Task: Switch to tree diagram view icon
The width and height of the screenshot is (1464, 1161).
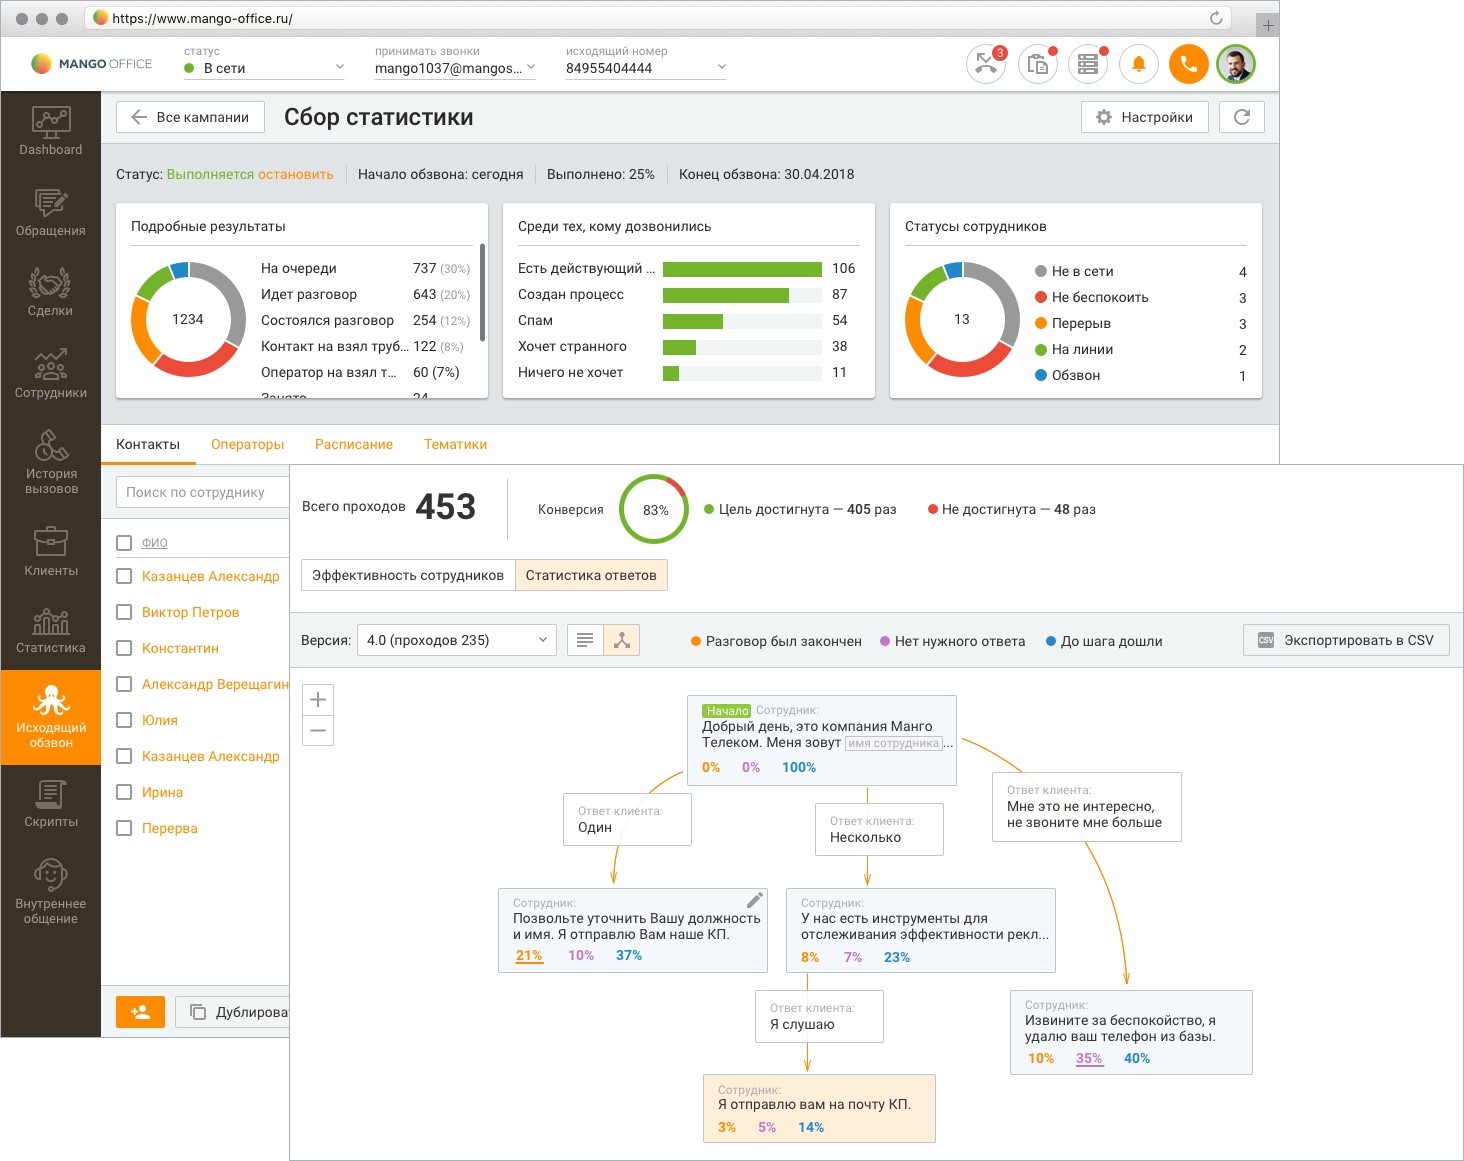Action: tap(622, 640)
